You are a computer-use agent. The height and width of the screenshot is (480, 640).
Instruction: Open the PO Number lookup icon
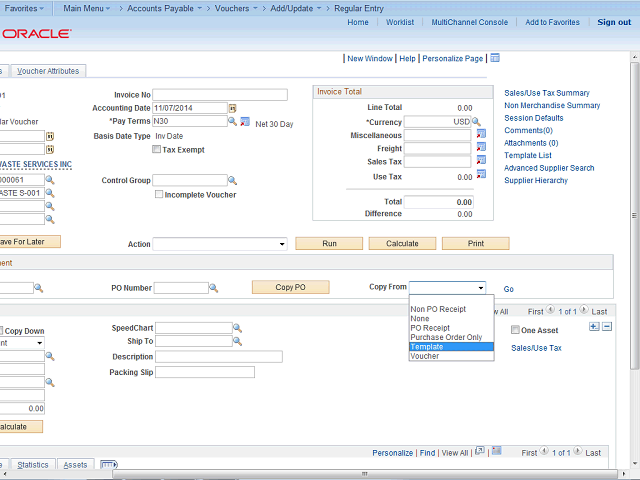pyautogui.click(x=214, y=288)
